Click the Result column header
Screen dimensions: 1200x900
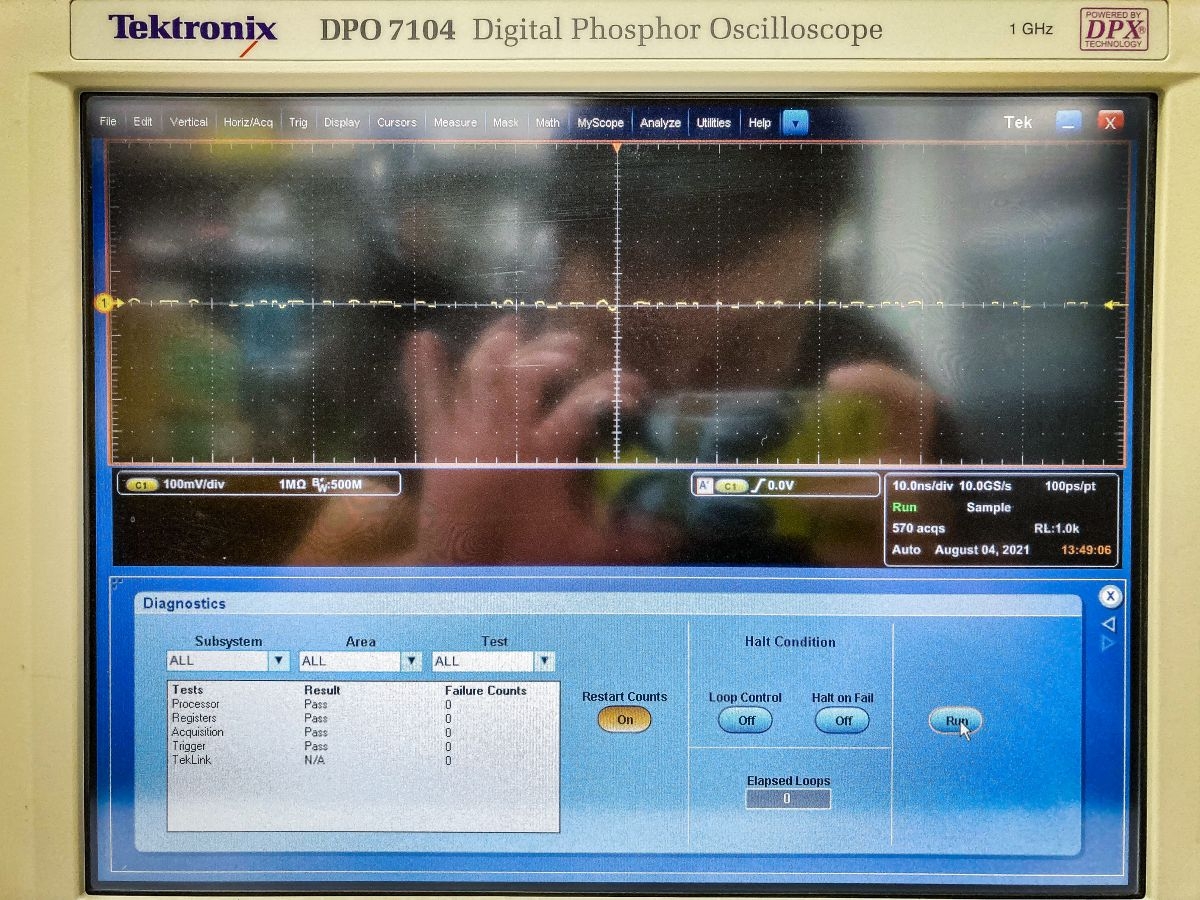pyautogui.click(x=322, y=690)
